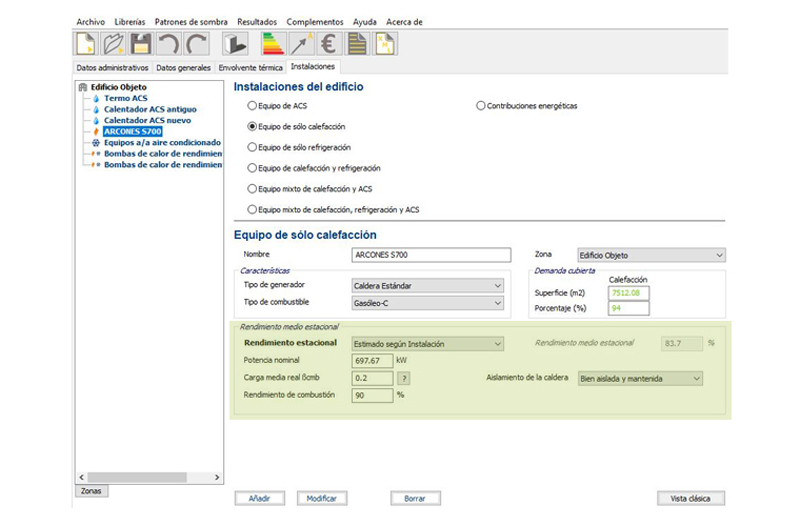Select Calentador ACS nuevo in tree
This screenshot has width=800, height=526.
pos(147,120)
